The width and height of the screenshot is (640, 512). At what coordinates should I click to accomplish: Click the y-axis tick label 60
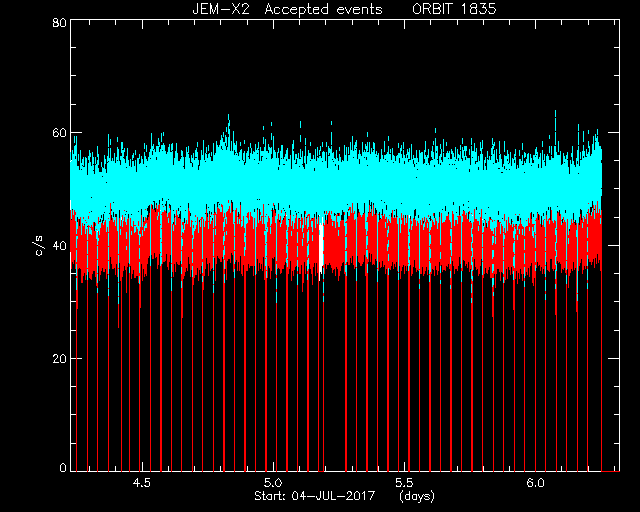[x=60, y=133]
